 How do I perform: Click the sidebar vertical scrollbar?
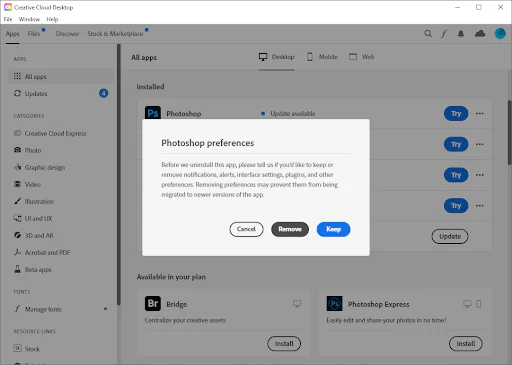pos(118,175)
